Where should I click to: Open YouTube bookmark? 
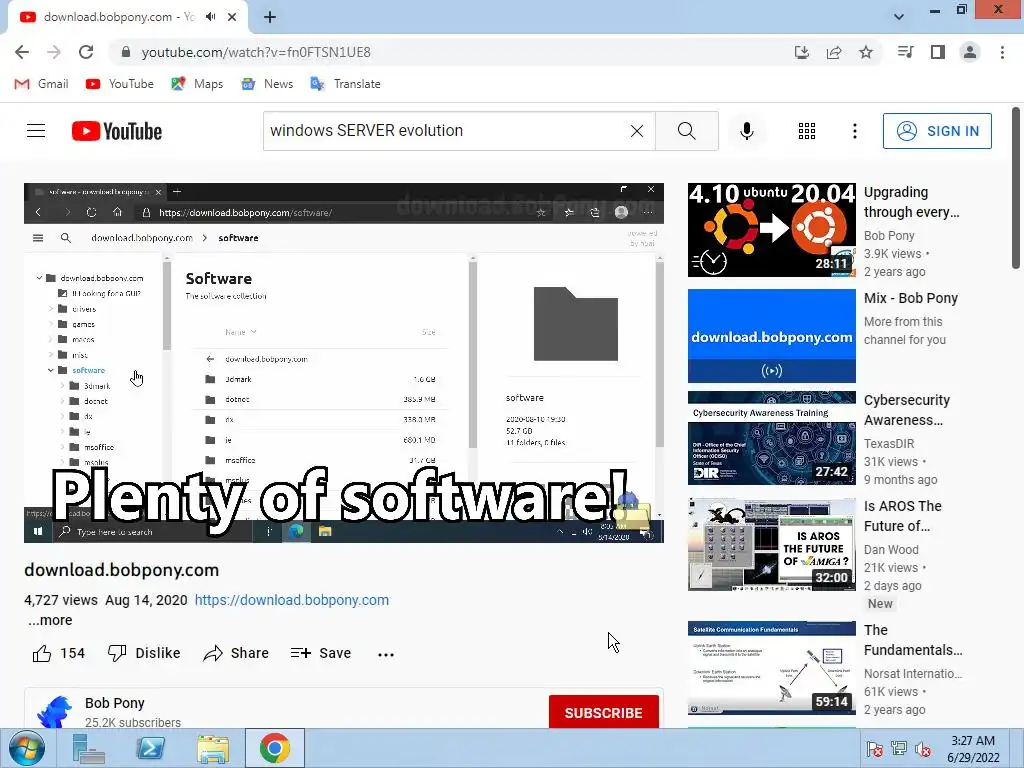click(x=120, y=84)
